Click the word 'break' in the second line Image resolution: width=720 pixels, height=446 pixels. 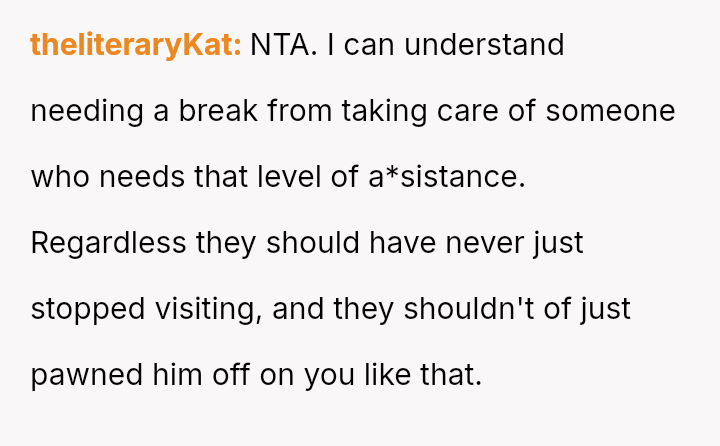point(214,111)
